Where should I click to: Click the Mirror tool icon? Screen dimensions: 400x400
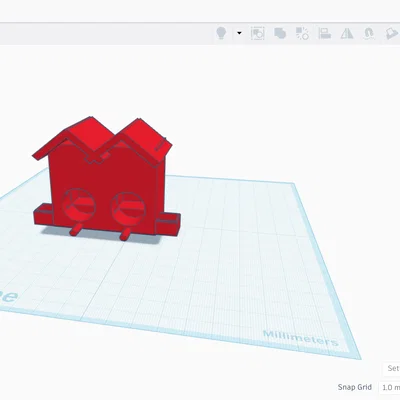[347, 34]
